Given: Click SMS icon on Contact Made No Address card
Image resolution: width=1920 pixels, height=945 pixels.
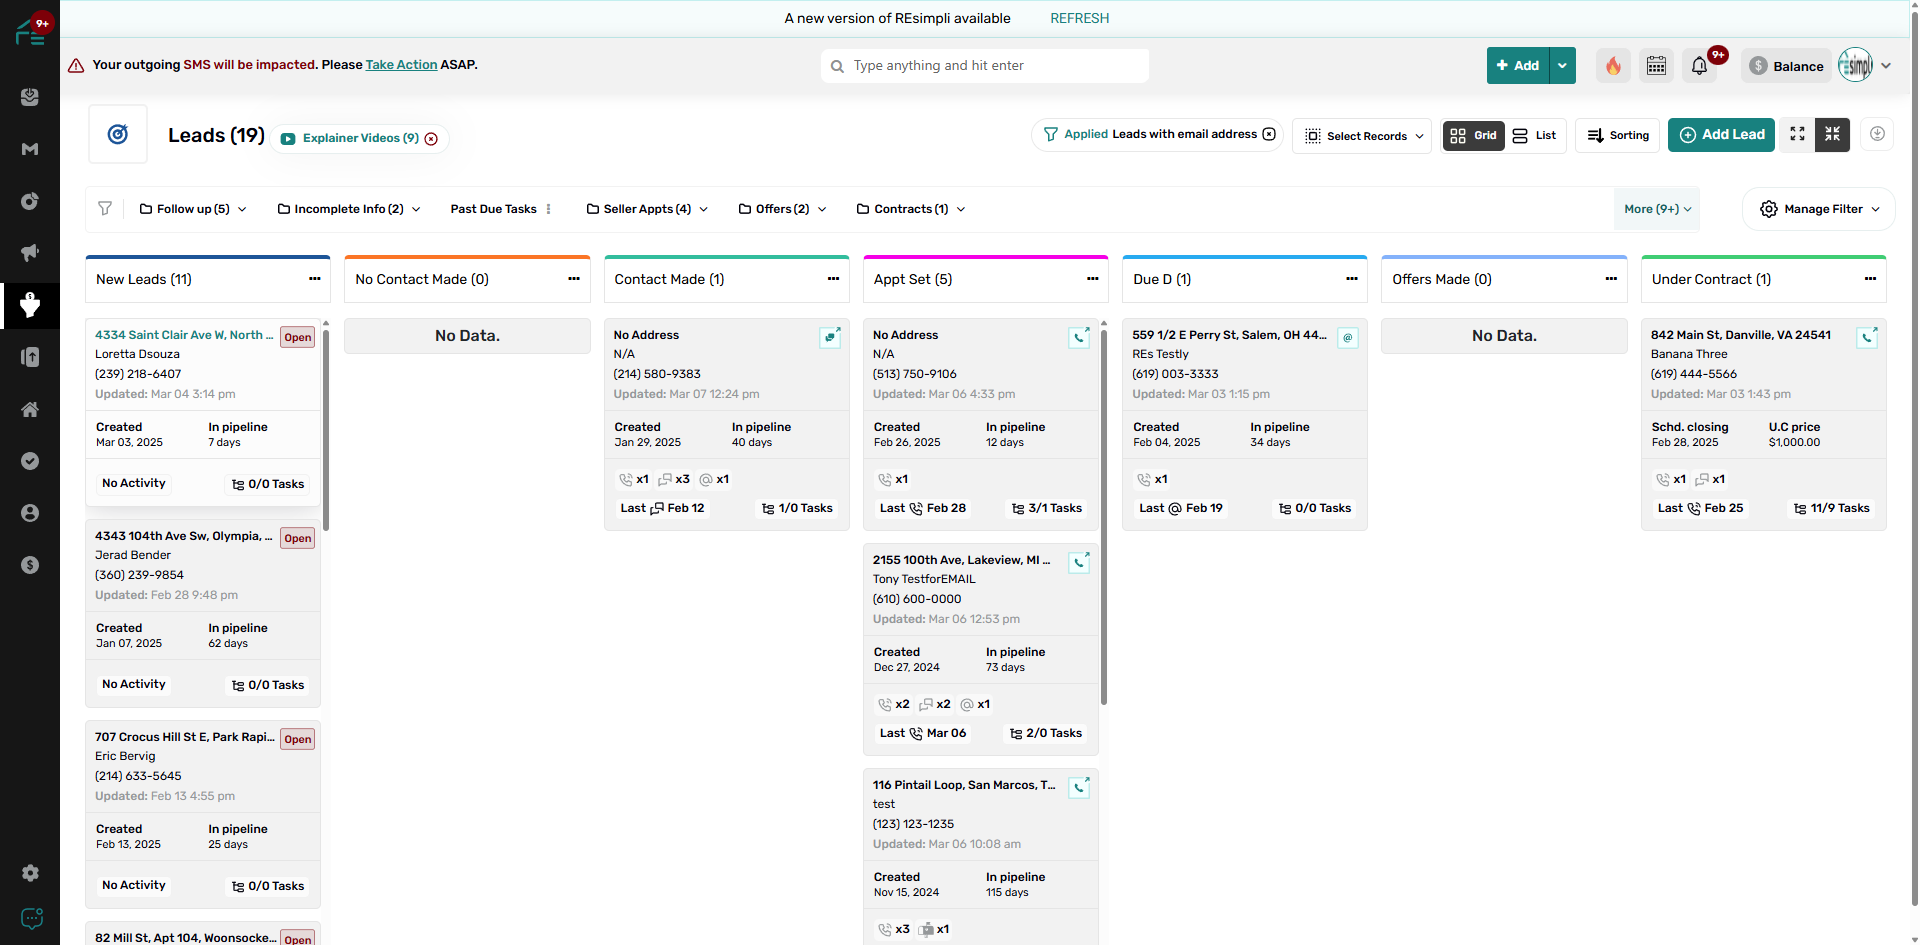Looking at the screenshot, I should [x=831, y=337].
